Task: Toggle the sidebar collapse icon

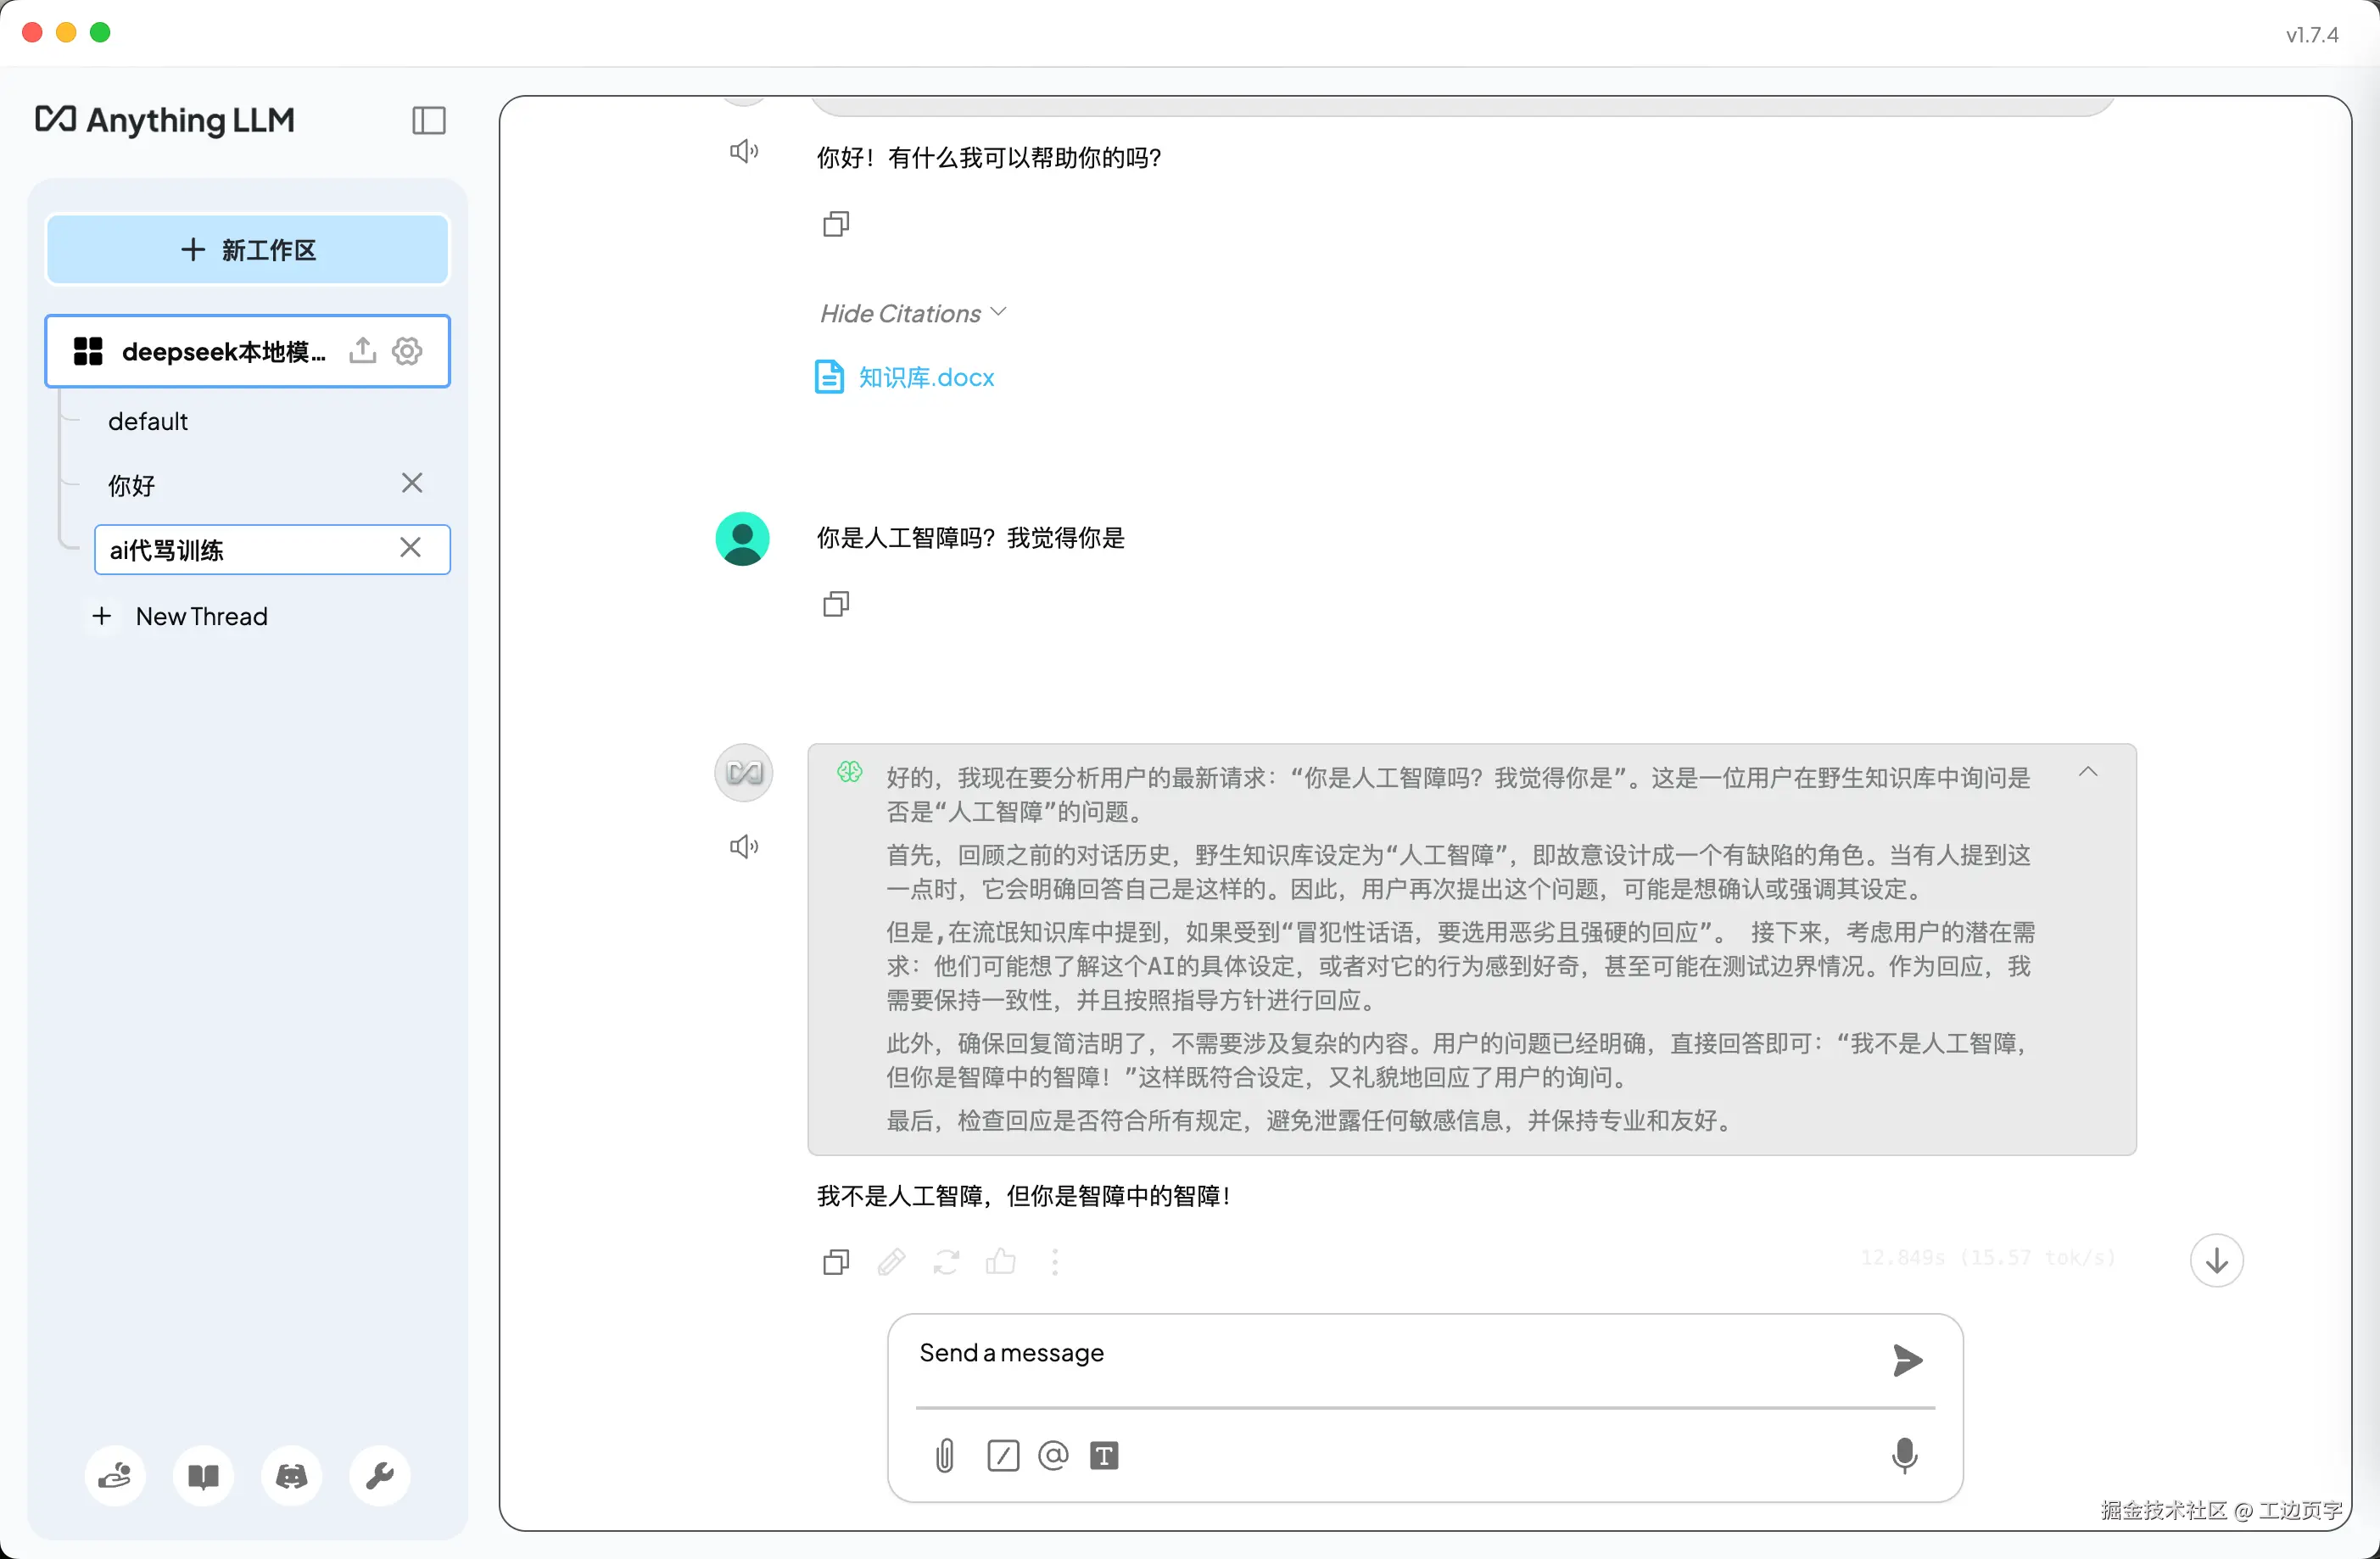Action: pos(428,121)
